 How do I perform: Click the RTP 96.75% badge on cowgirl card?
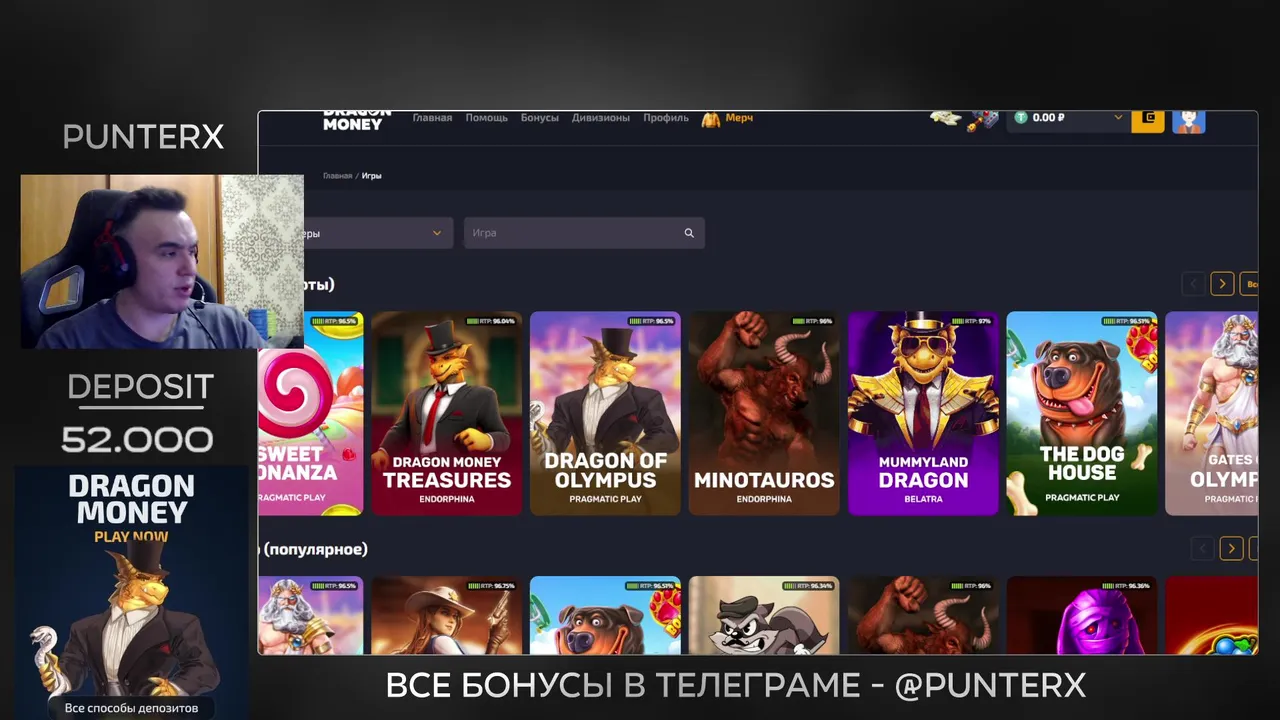[x=490, y=586]
